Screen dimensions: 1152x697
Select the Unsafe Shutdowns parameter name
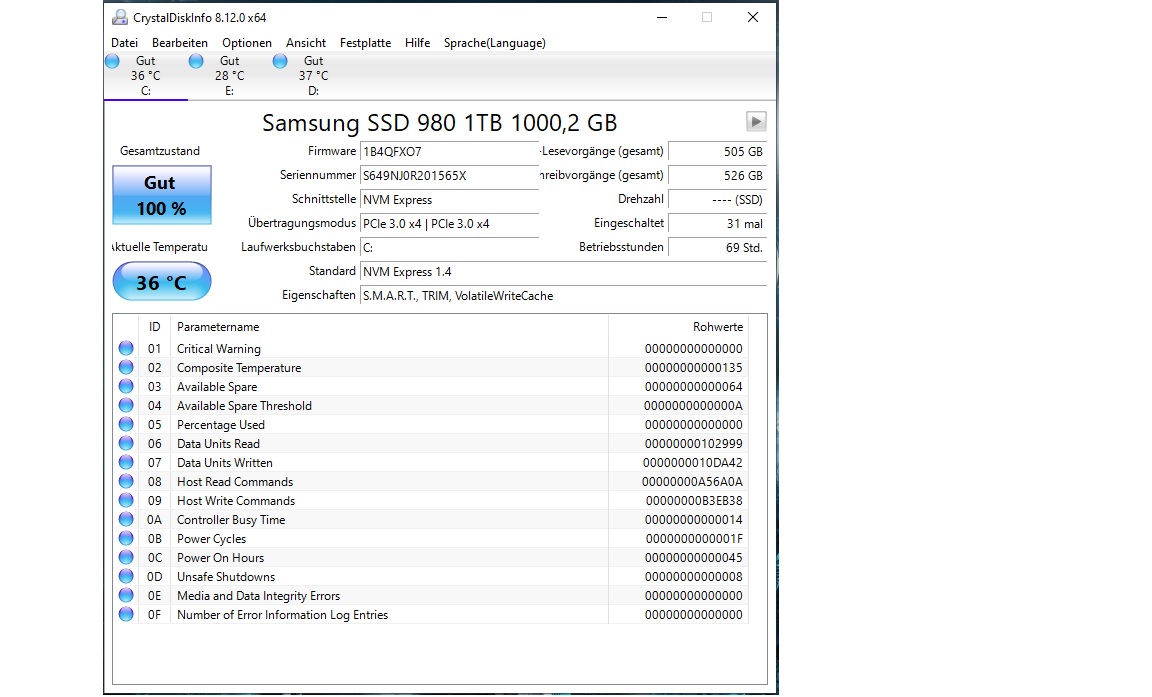coord(226,577)
